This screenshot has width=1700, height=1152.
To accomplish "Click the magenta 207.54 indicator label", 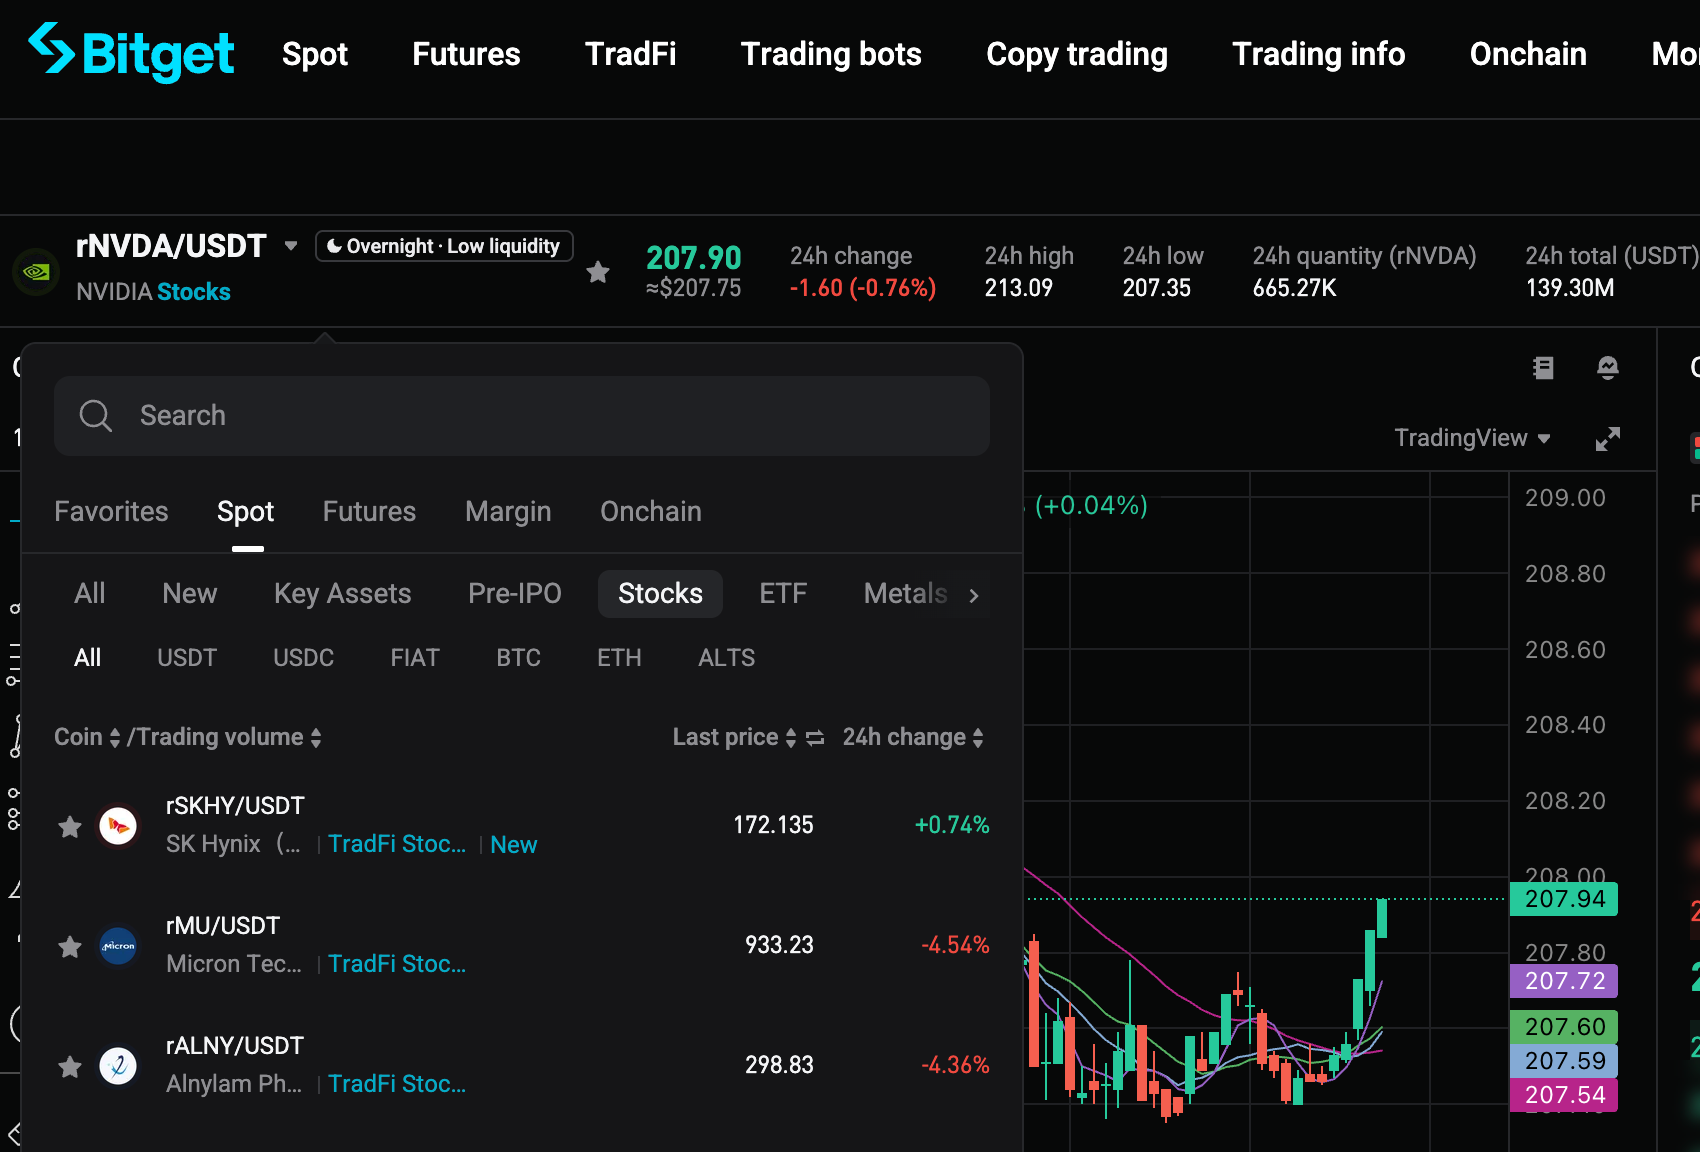I will point(1564,1095).
